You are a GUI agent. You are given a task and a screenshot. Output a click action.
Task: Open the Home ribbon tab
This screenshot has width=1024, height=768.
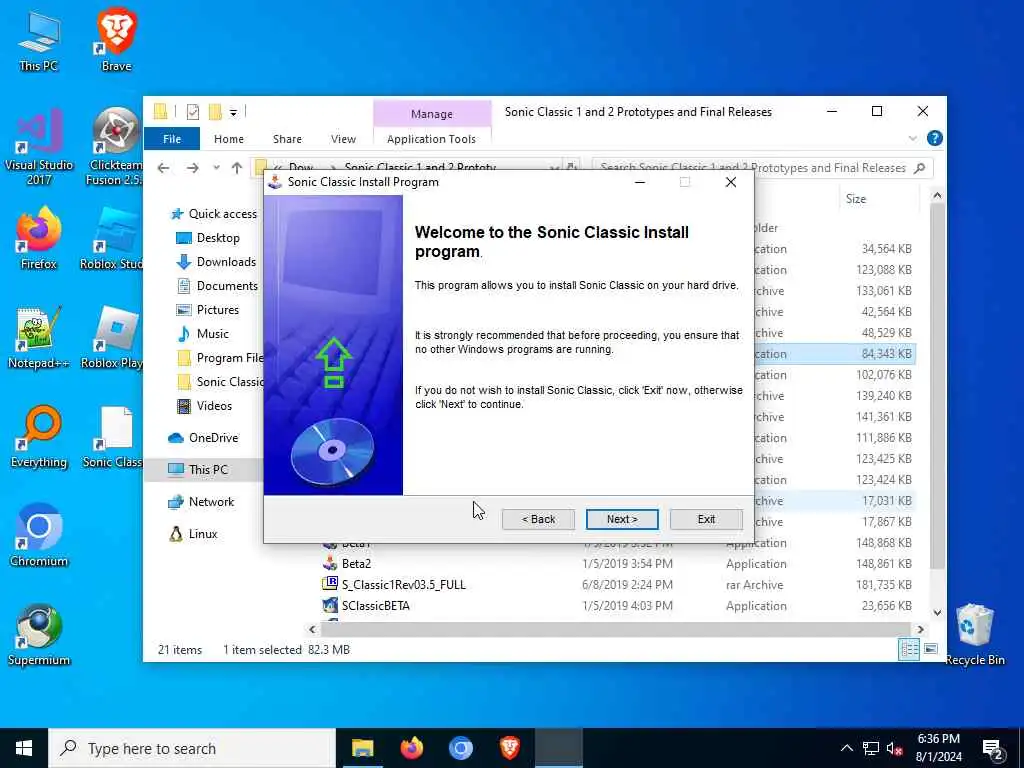pyautogui.click(x=229, y=139)
